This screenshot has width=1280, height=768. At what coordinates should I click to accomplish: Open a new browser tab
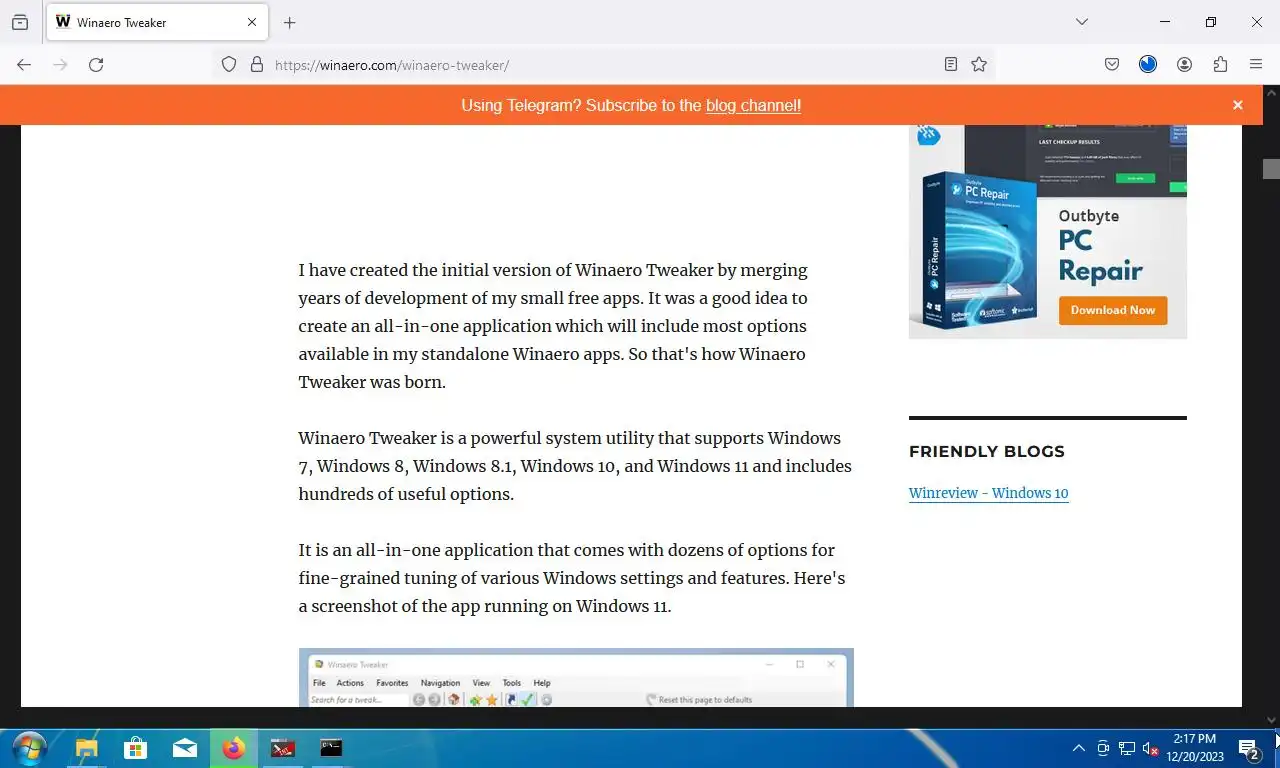click(x=289, y=22)
